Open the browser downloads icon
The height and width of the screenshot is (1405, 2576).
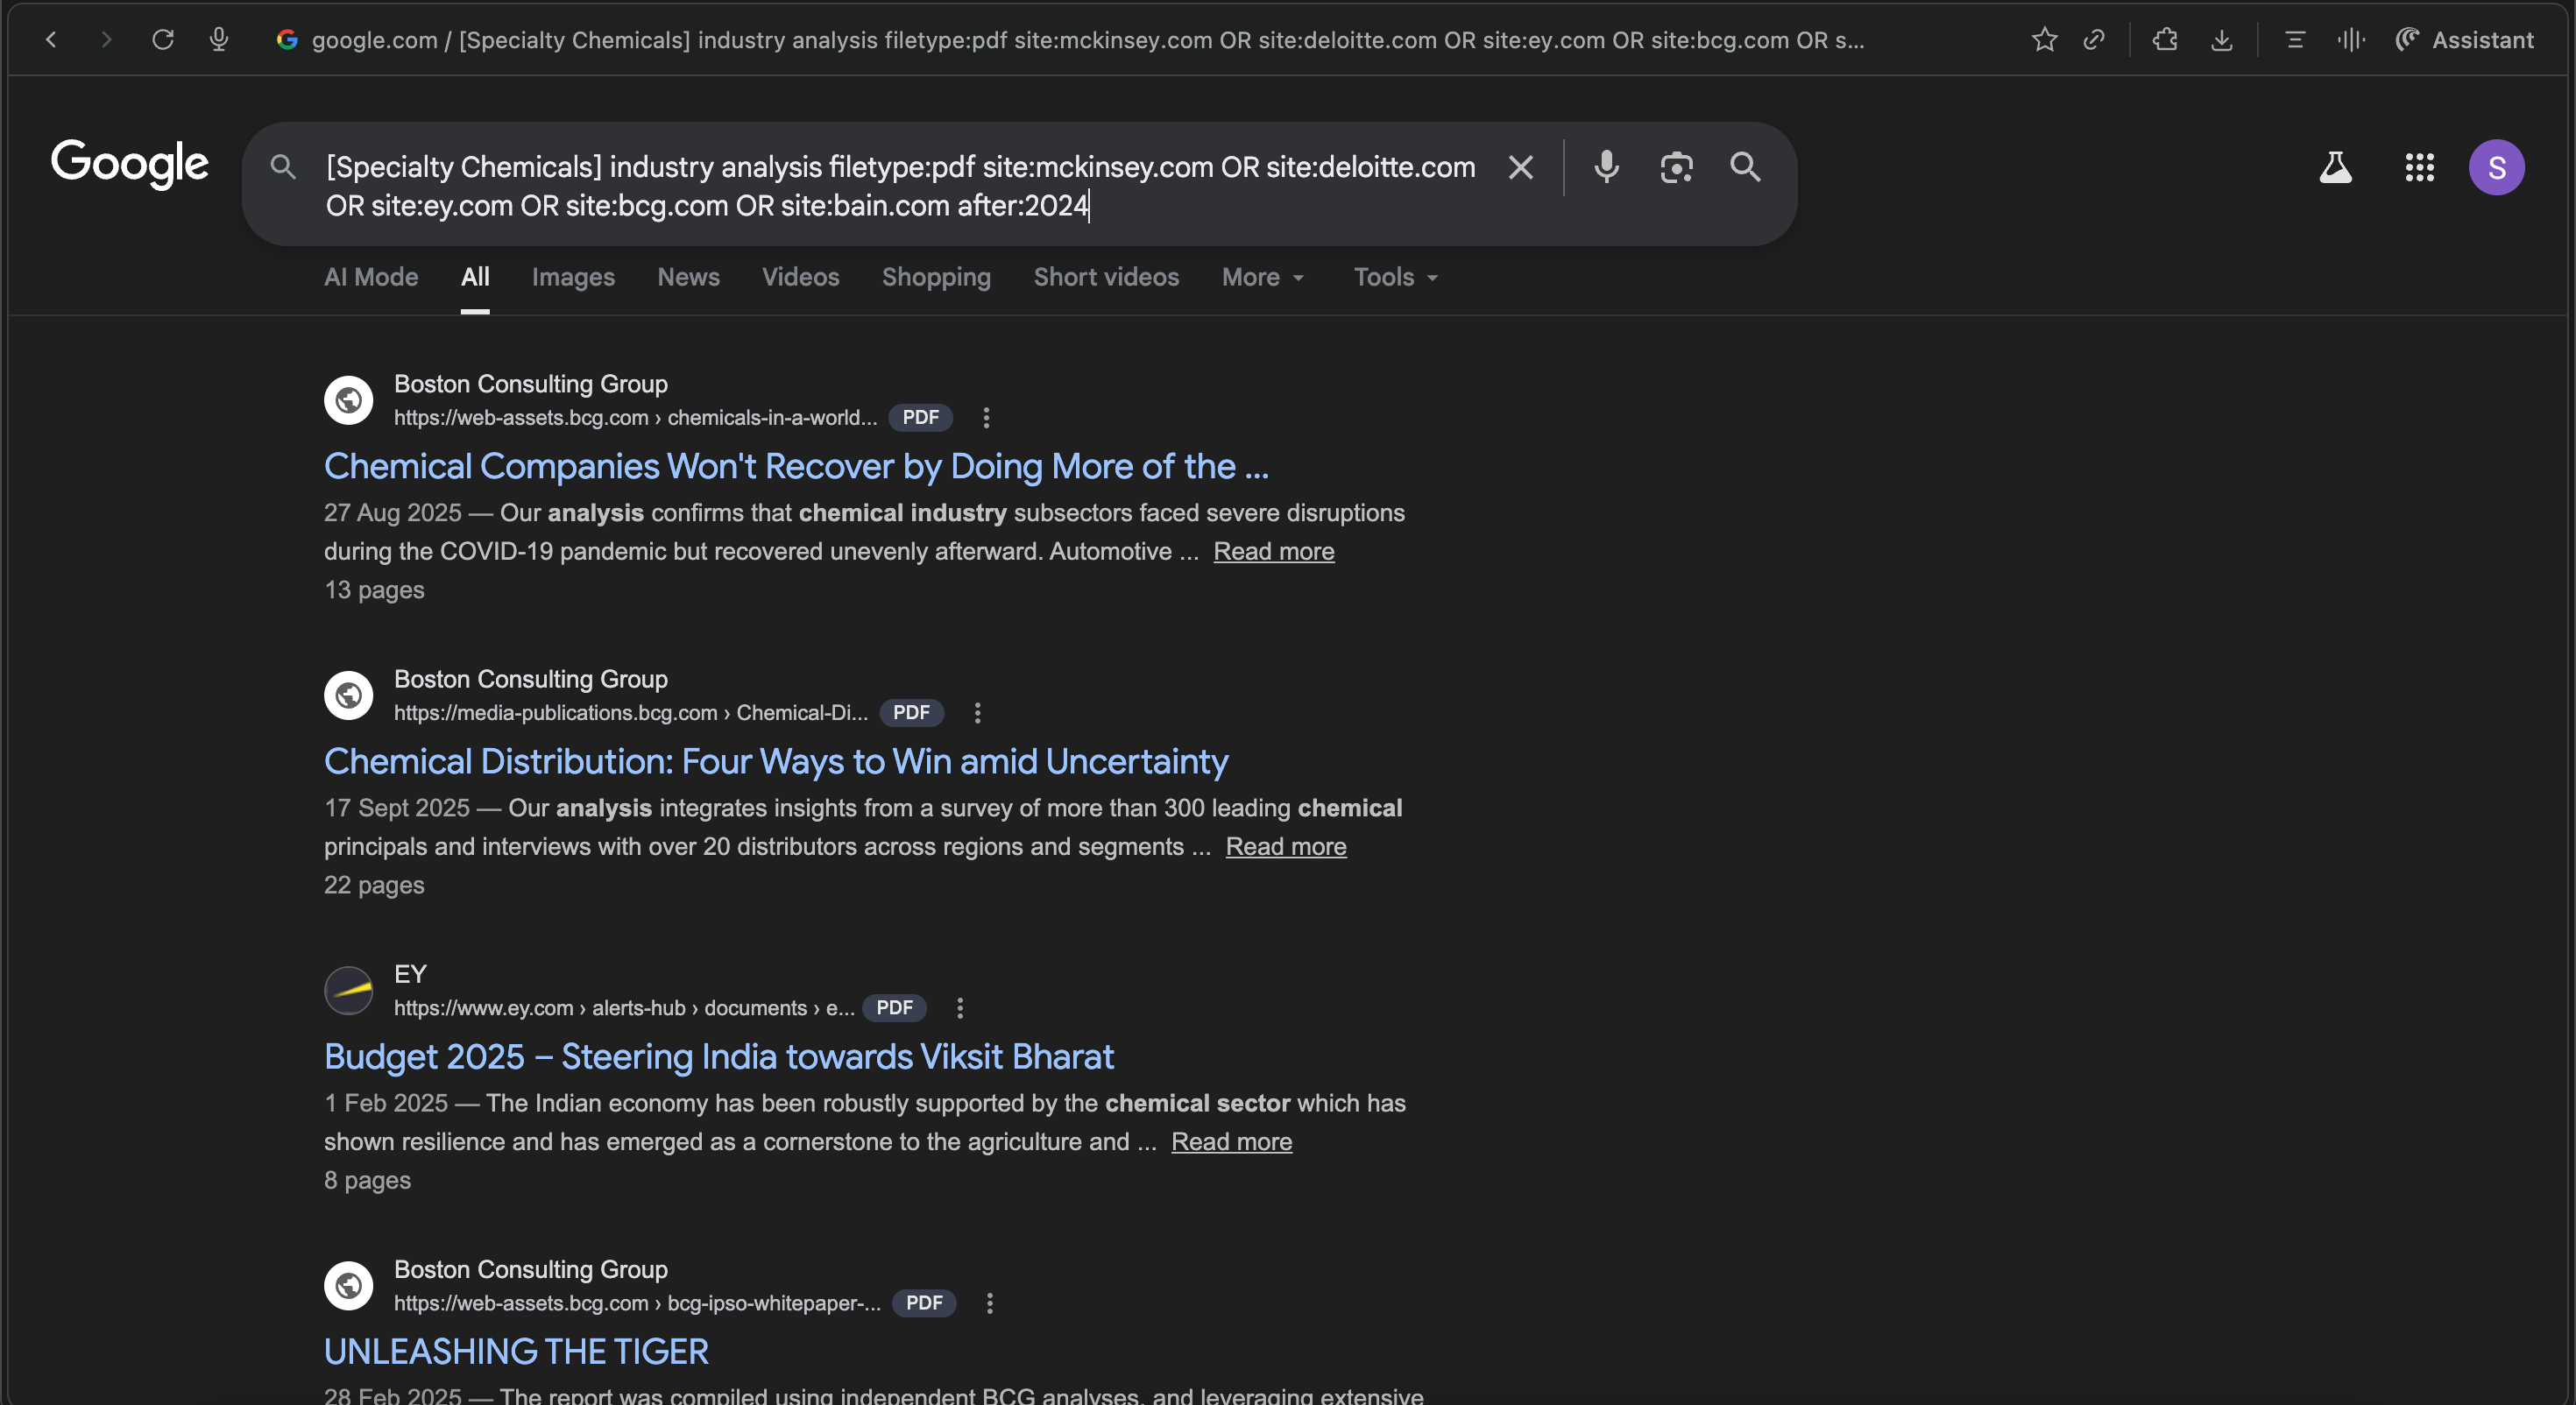pyautogui.click(x=2221, y=40)
